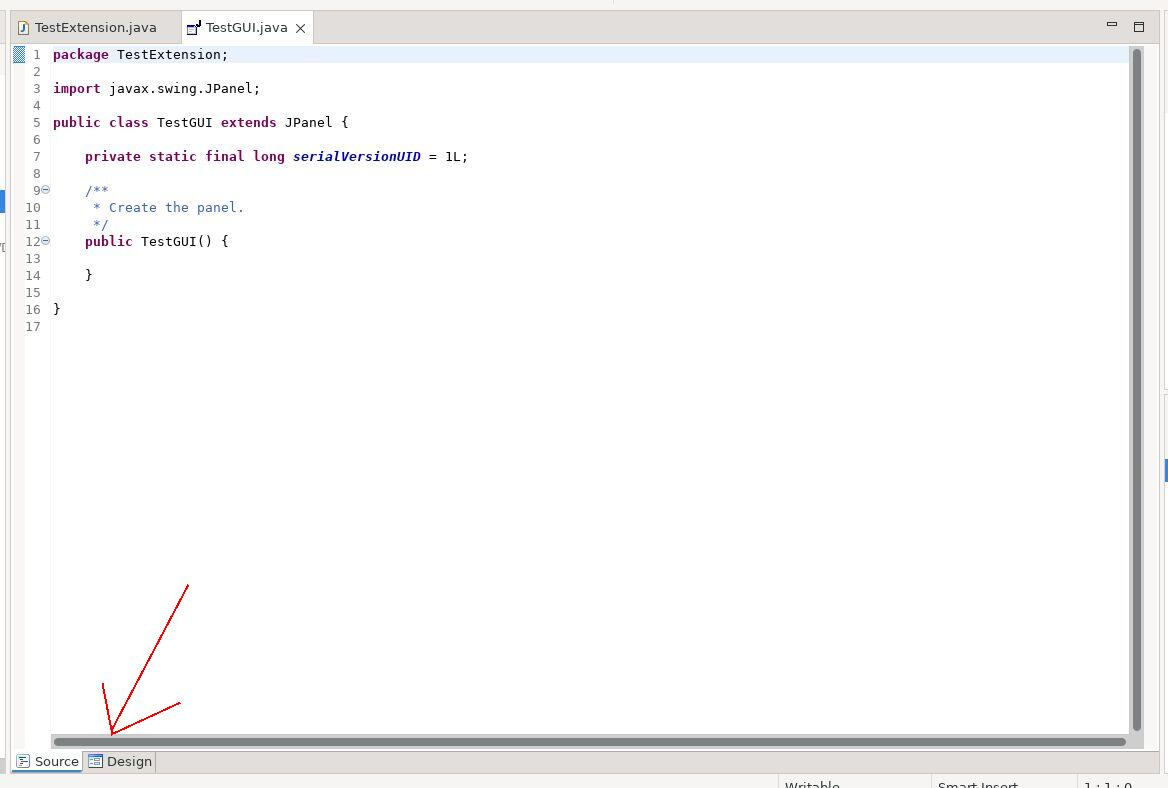The height and width of the screenshot is (788, 1168).
Task: Collapse the Javadoc comment at line 9
Action: point(45,190)
